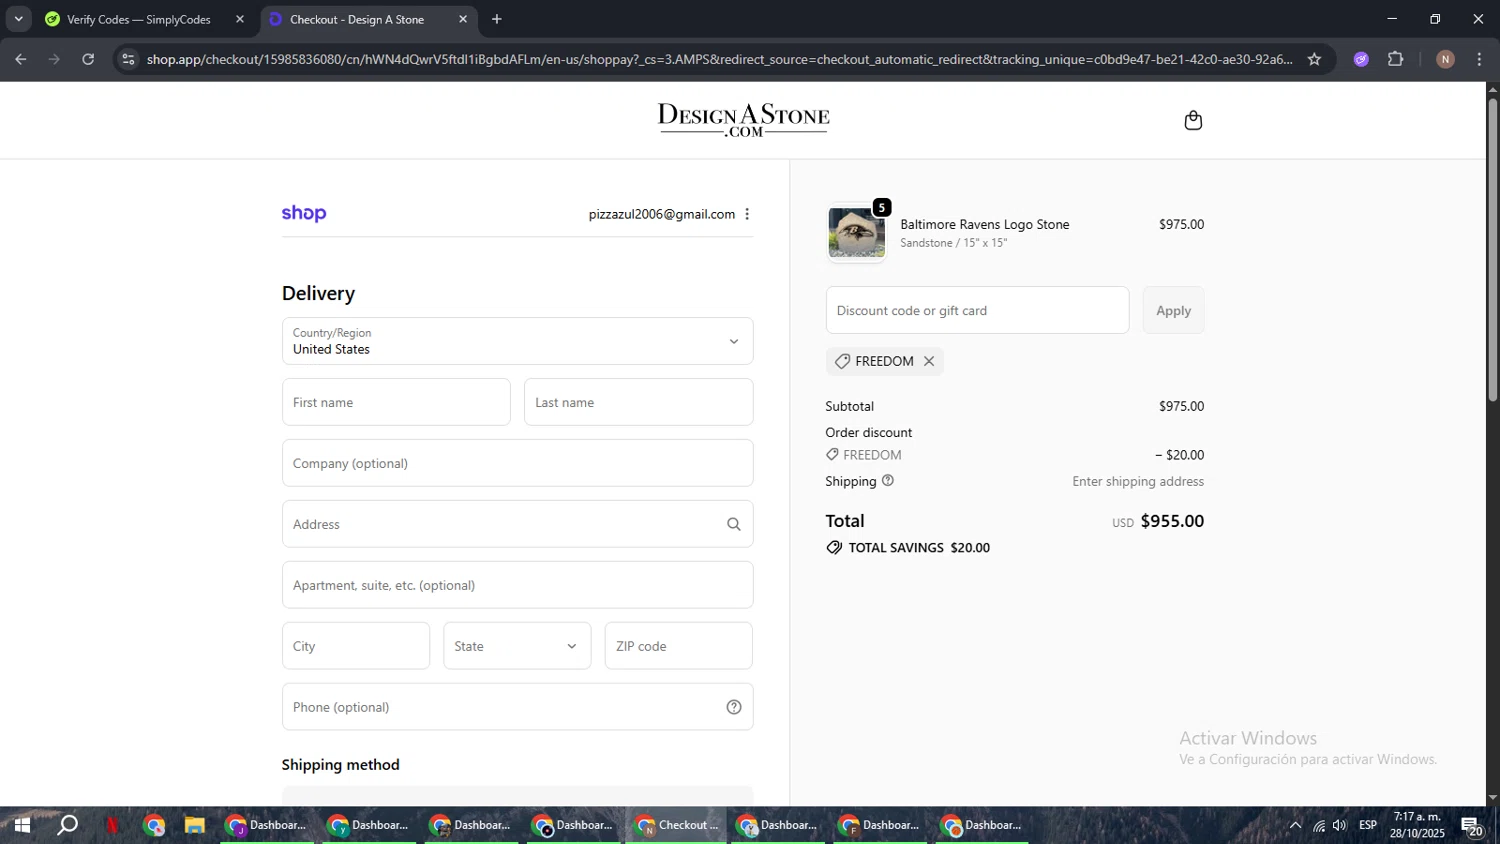Open the Chrome three-dot menu
Screen dimensions: 1500x844
point(1480,59)
